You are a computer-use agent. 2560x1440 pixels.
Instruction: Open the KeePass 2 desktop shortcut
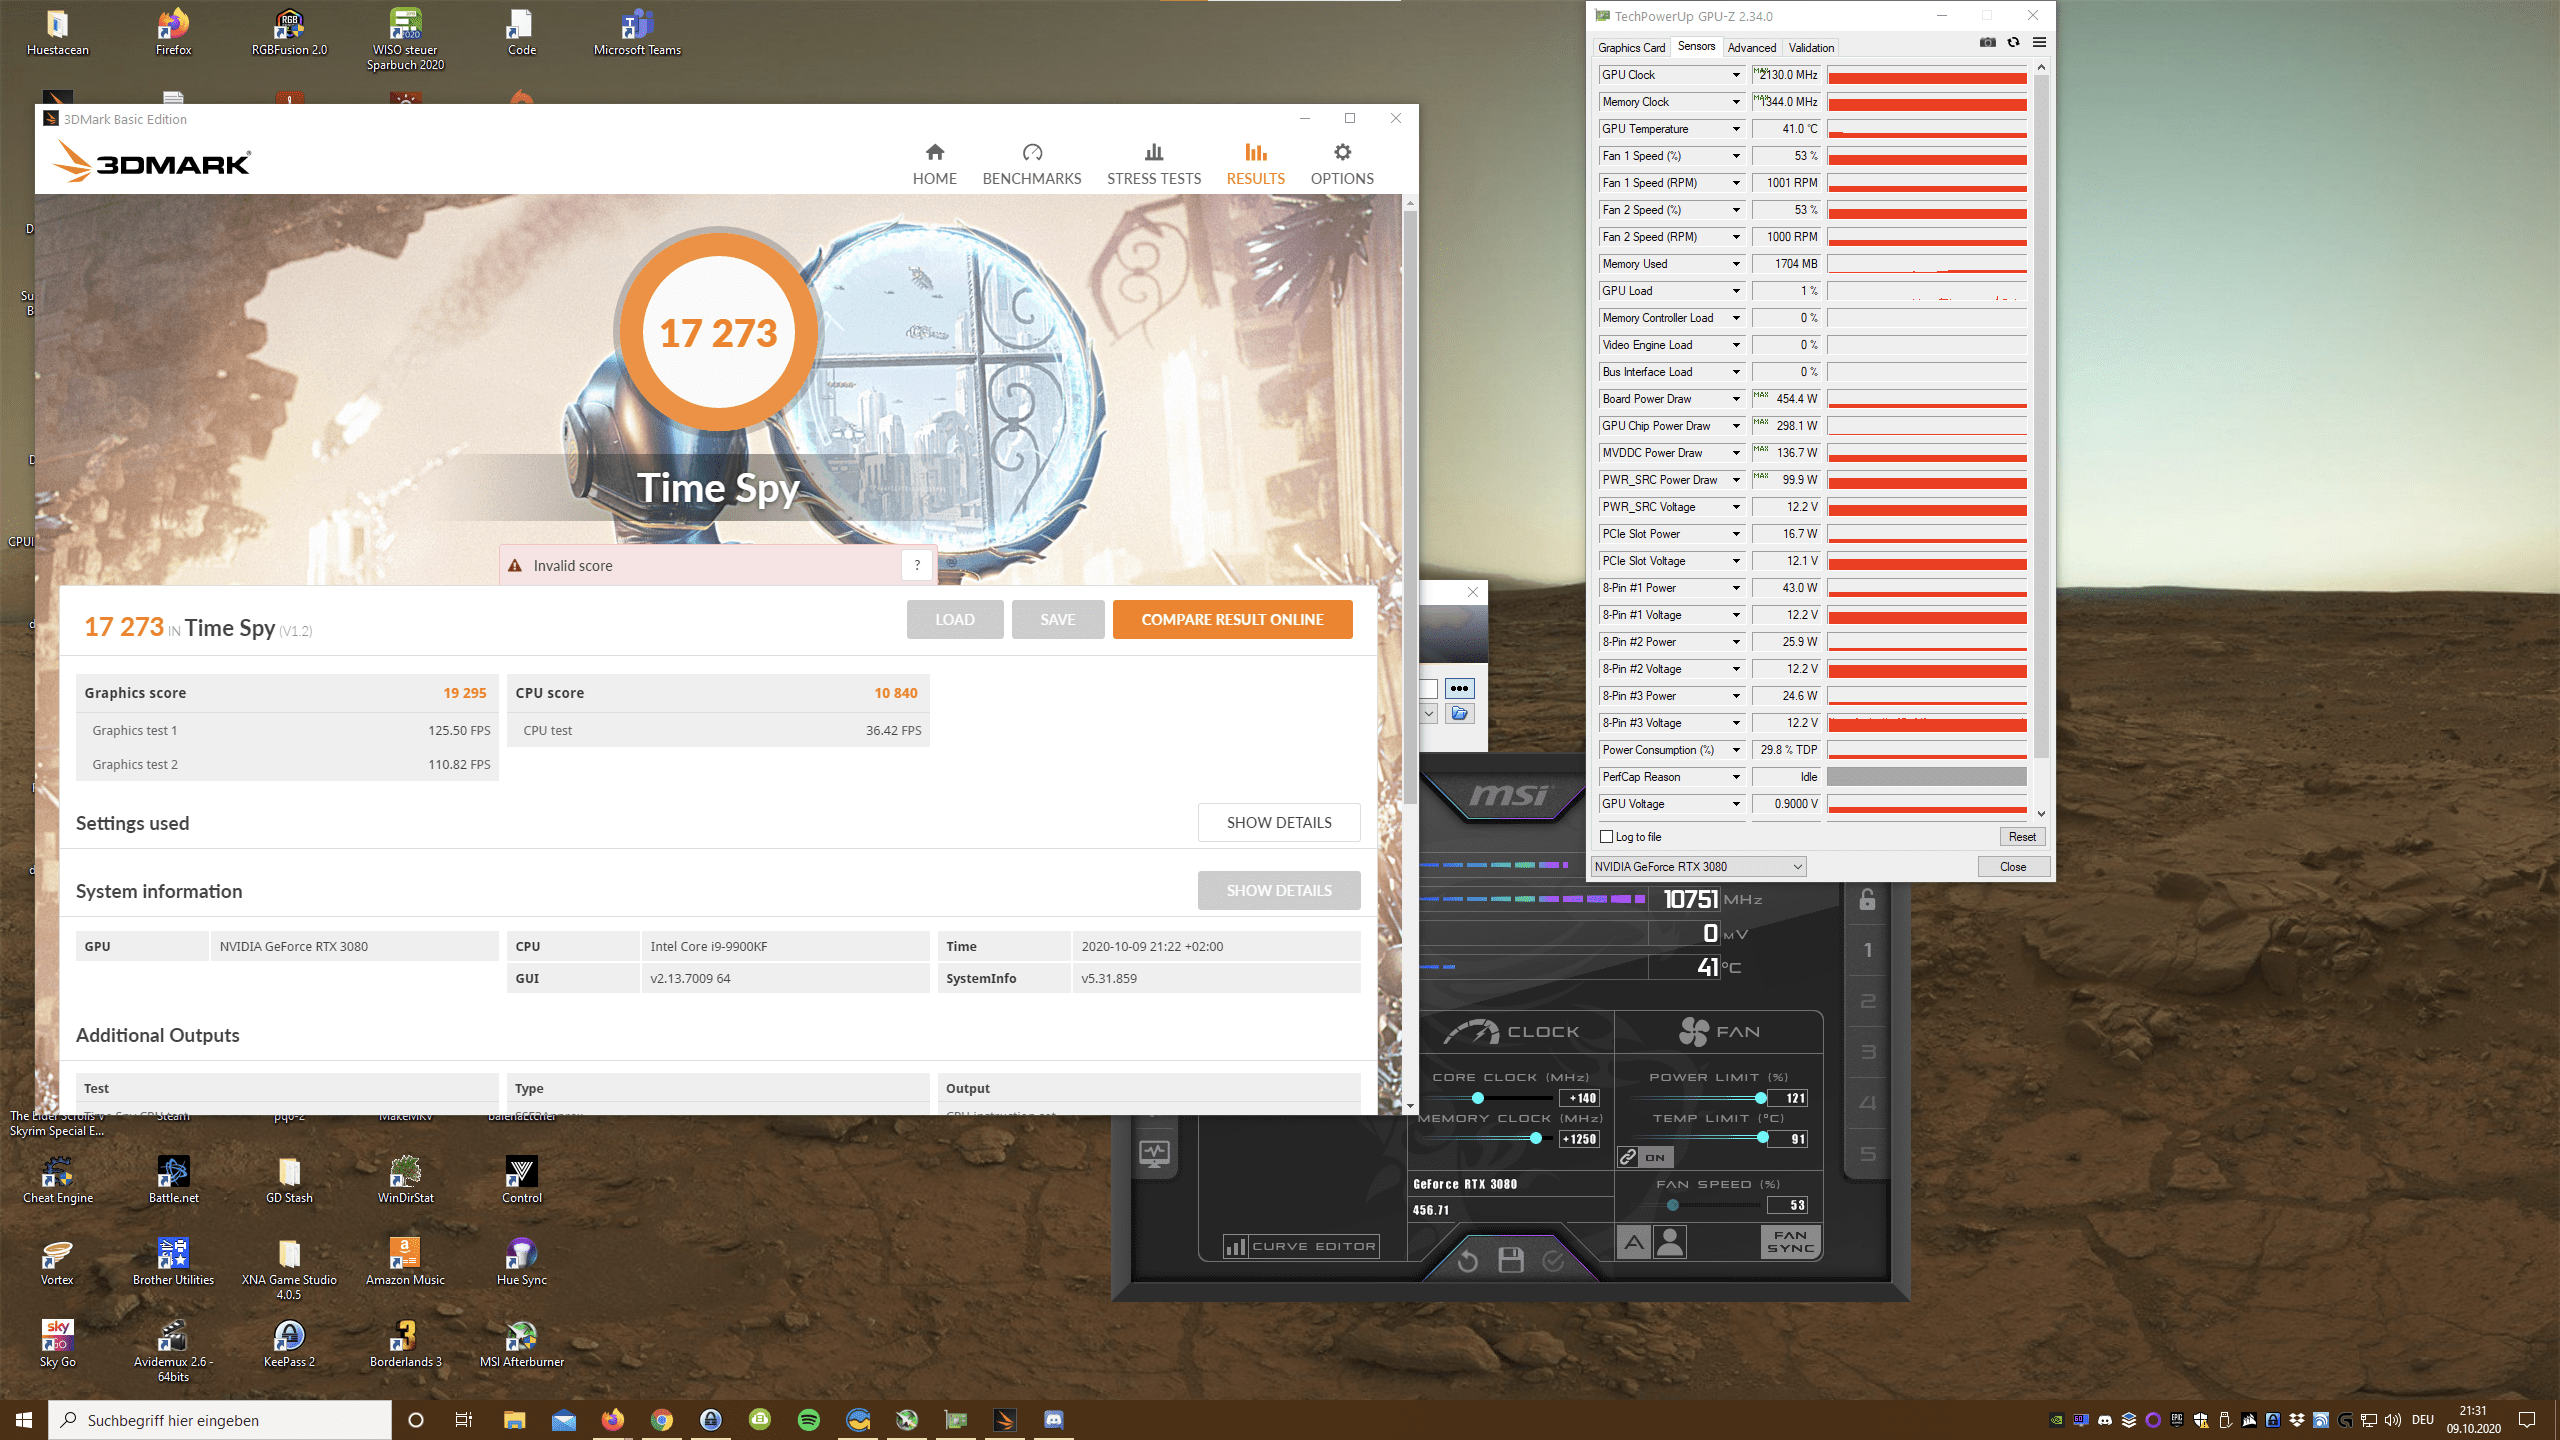pos(289,1344)
